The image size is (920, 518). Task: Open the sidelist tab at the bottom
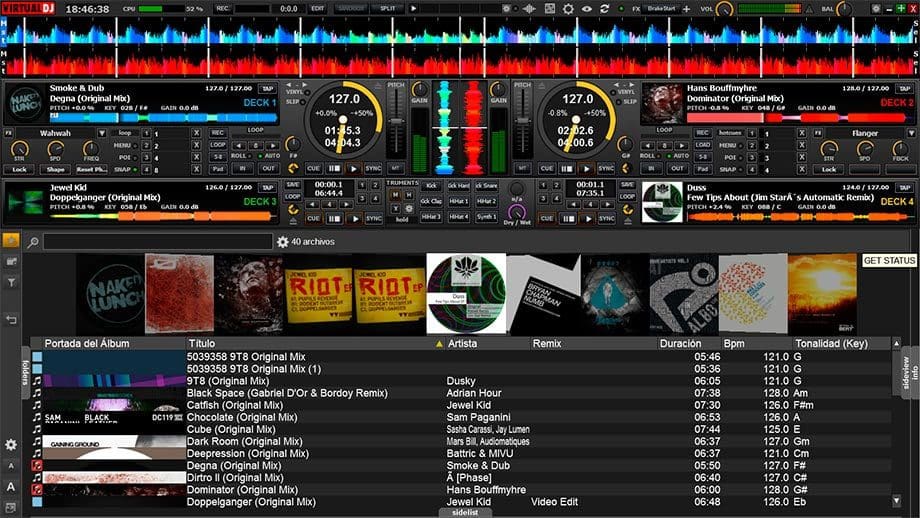click(x=465, y=512)
